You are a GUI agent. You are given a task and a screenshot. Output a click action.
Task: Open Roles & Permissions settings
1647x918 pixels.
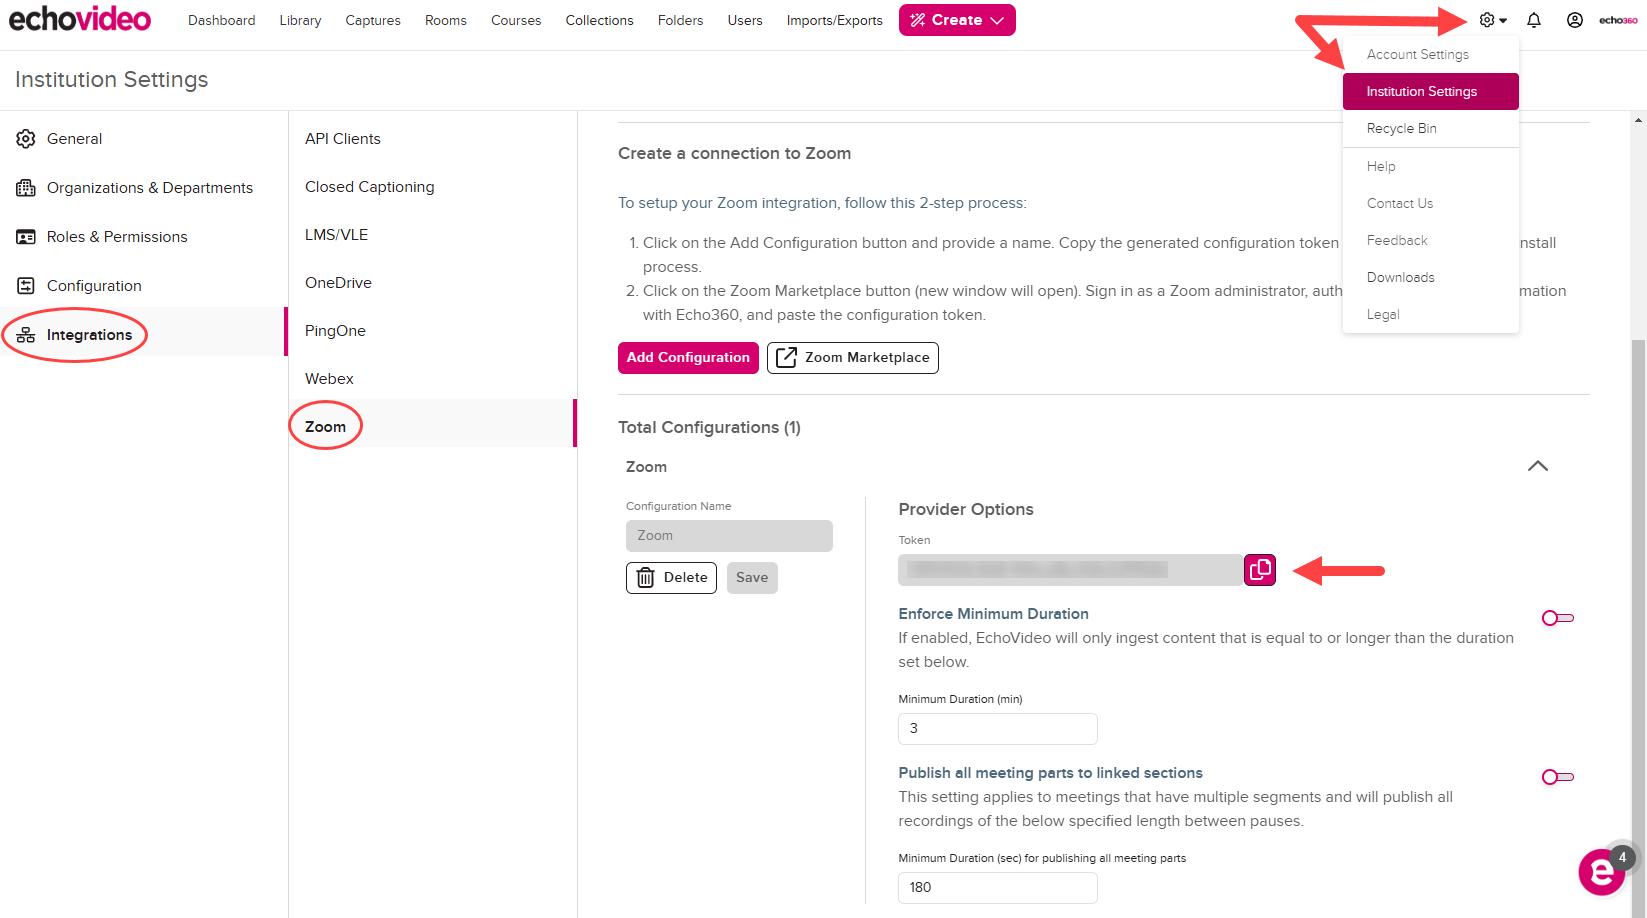[144, 237]
